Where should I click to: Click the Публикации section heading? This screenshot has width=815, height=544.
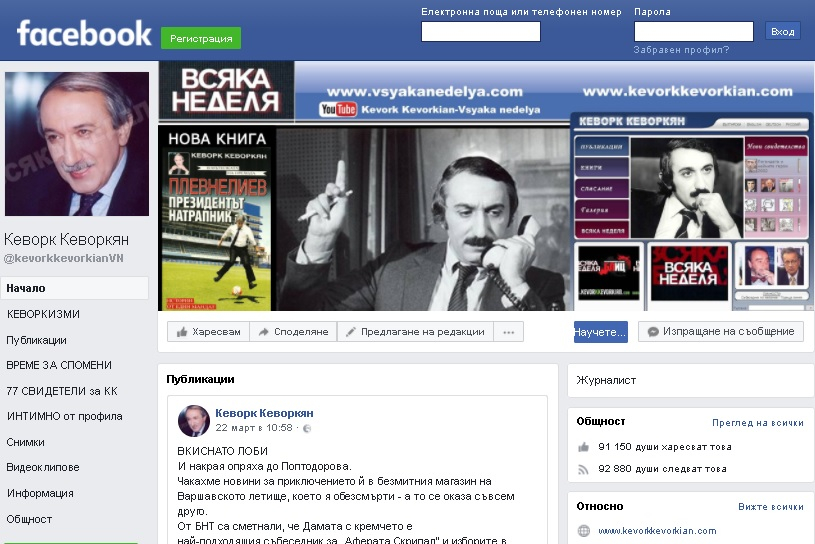200,379
